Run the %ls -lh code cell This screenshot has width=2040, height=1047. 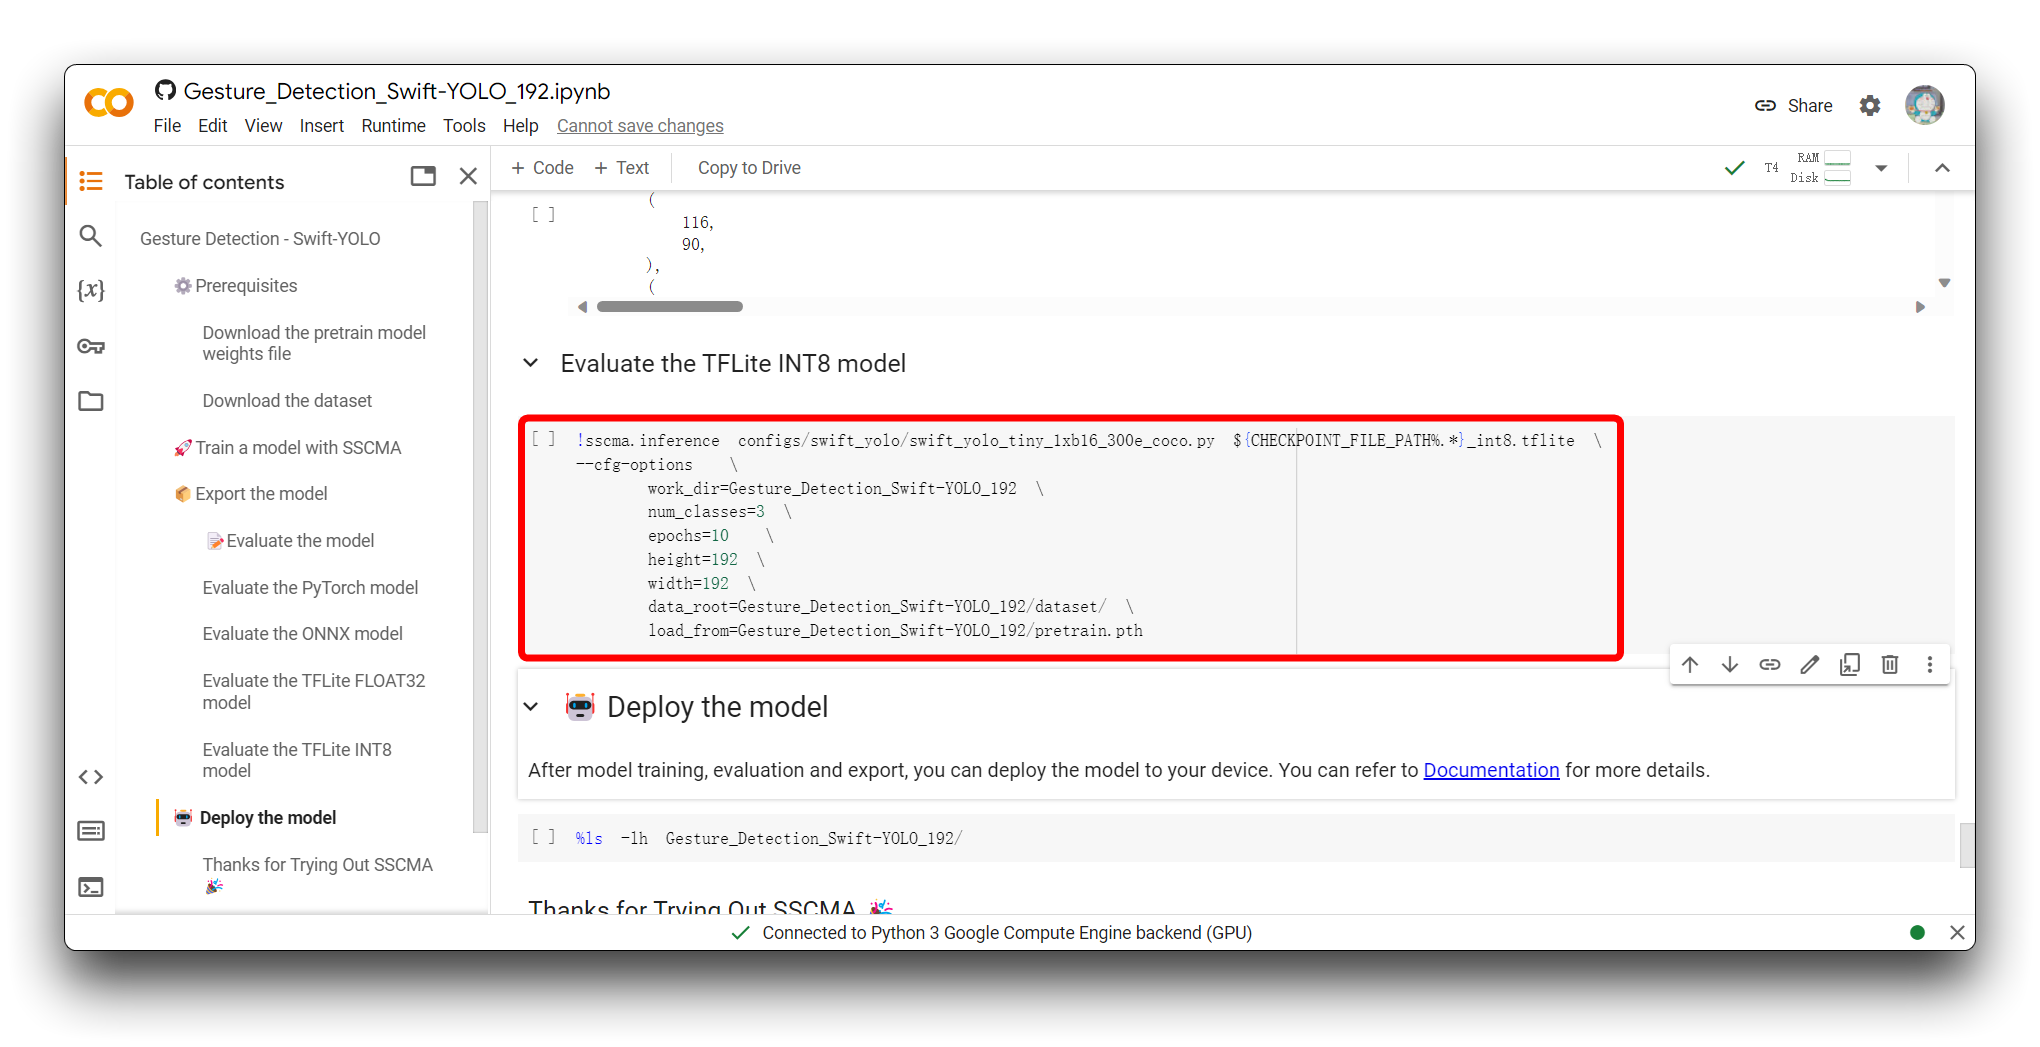coord(543,837)
